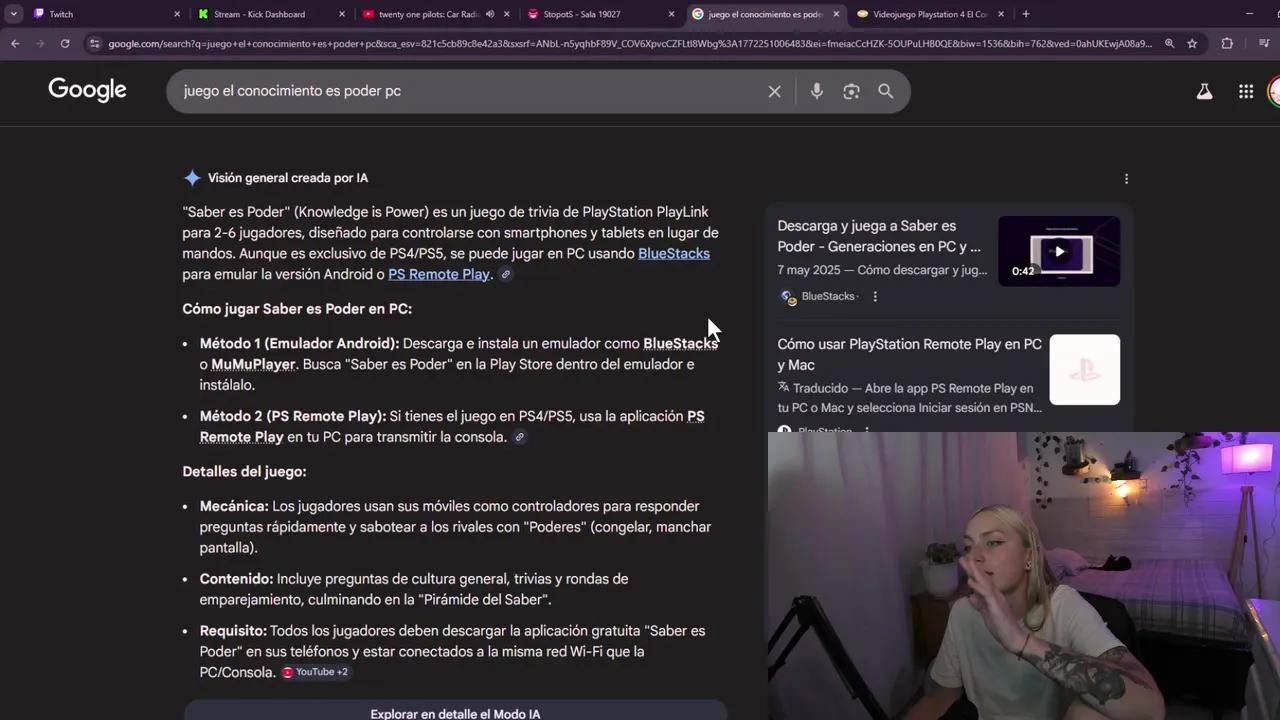Open the BlueStacks link
The width and height of the screenshot is (1280, 720).
[x=674, y=253]
